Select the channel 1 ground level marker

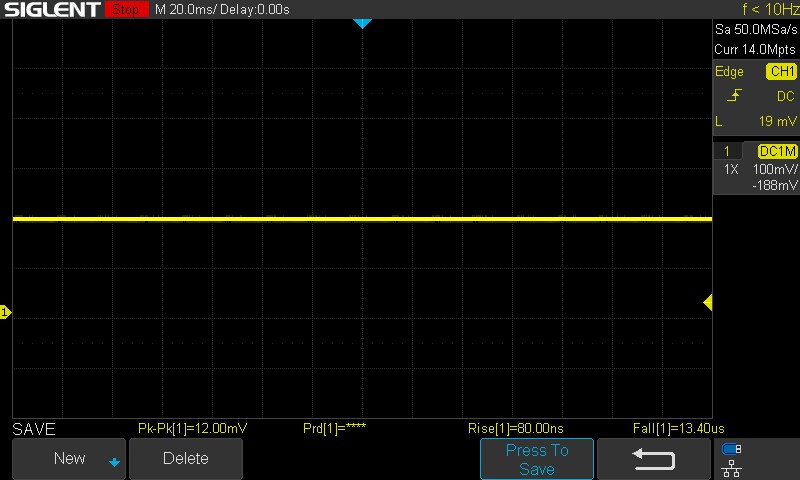pyautogui.click(x=5, y=312)
